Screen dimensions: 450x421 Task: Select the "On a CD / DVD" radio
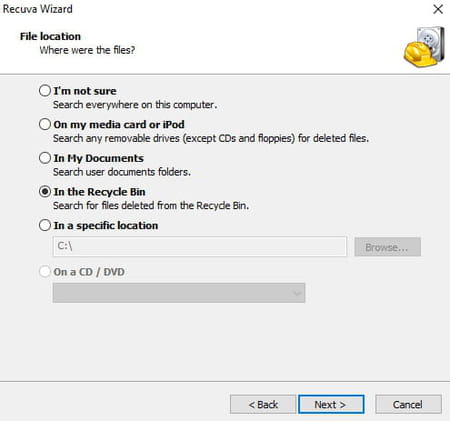45,272
